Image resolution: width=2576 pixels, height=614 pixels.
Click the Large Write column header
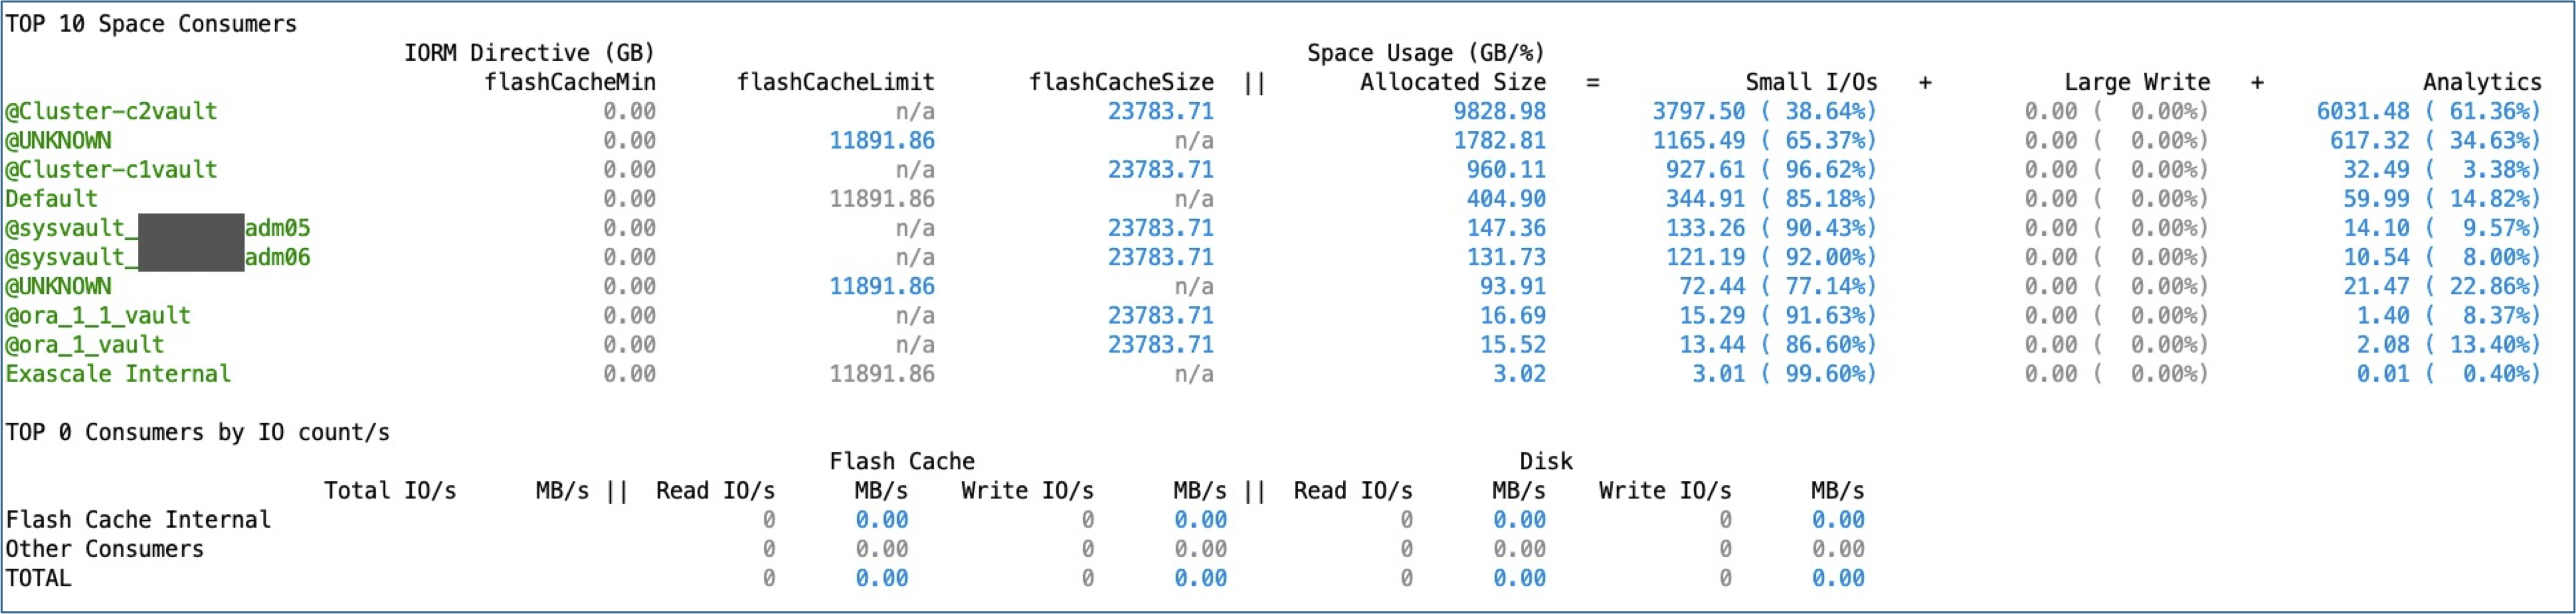pos(2137,82)
